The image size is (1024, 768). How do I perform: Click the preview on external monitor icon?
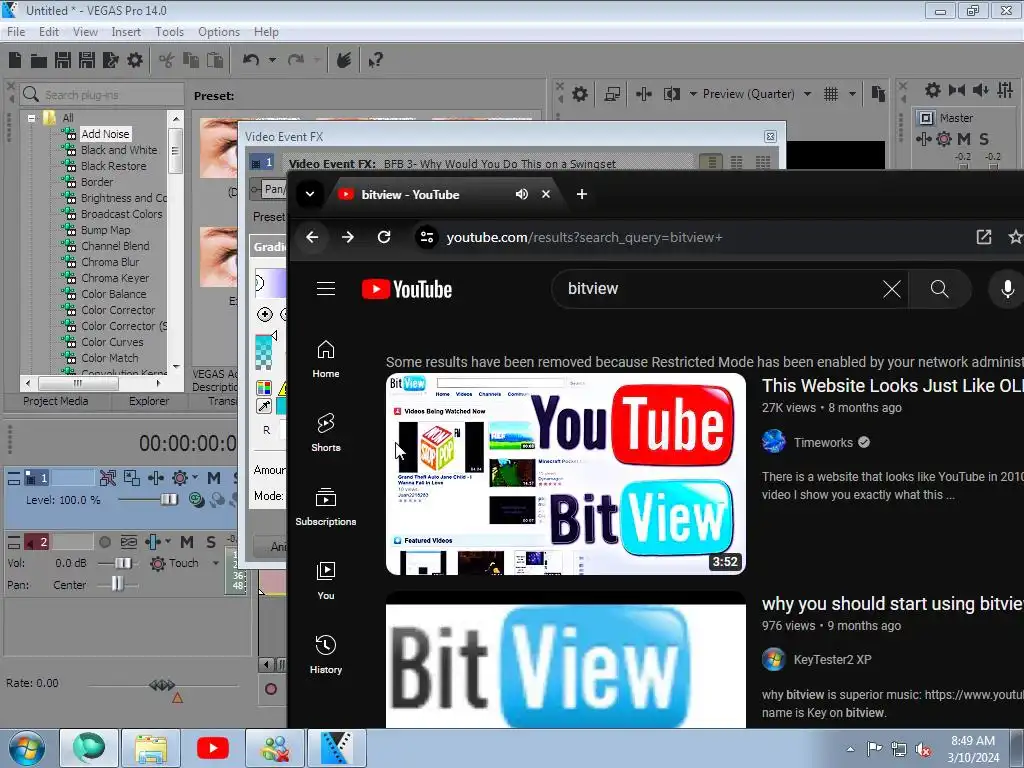[612, 94]
